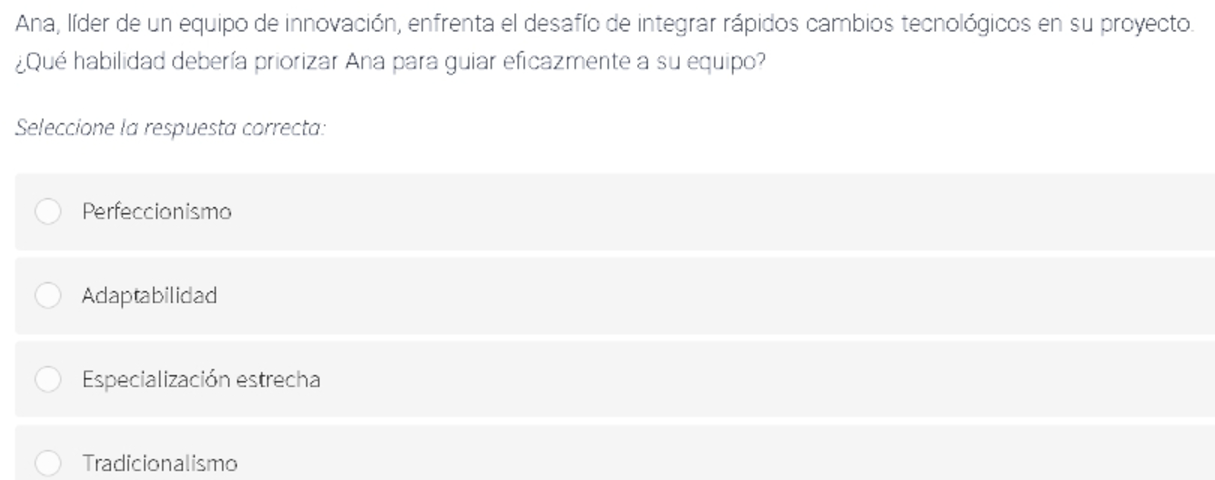This screenshot has height=480, width=1215.
Task: Mark the Especialización estrecha radio button
Action: (x=49, y=380)
